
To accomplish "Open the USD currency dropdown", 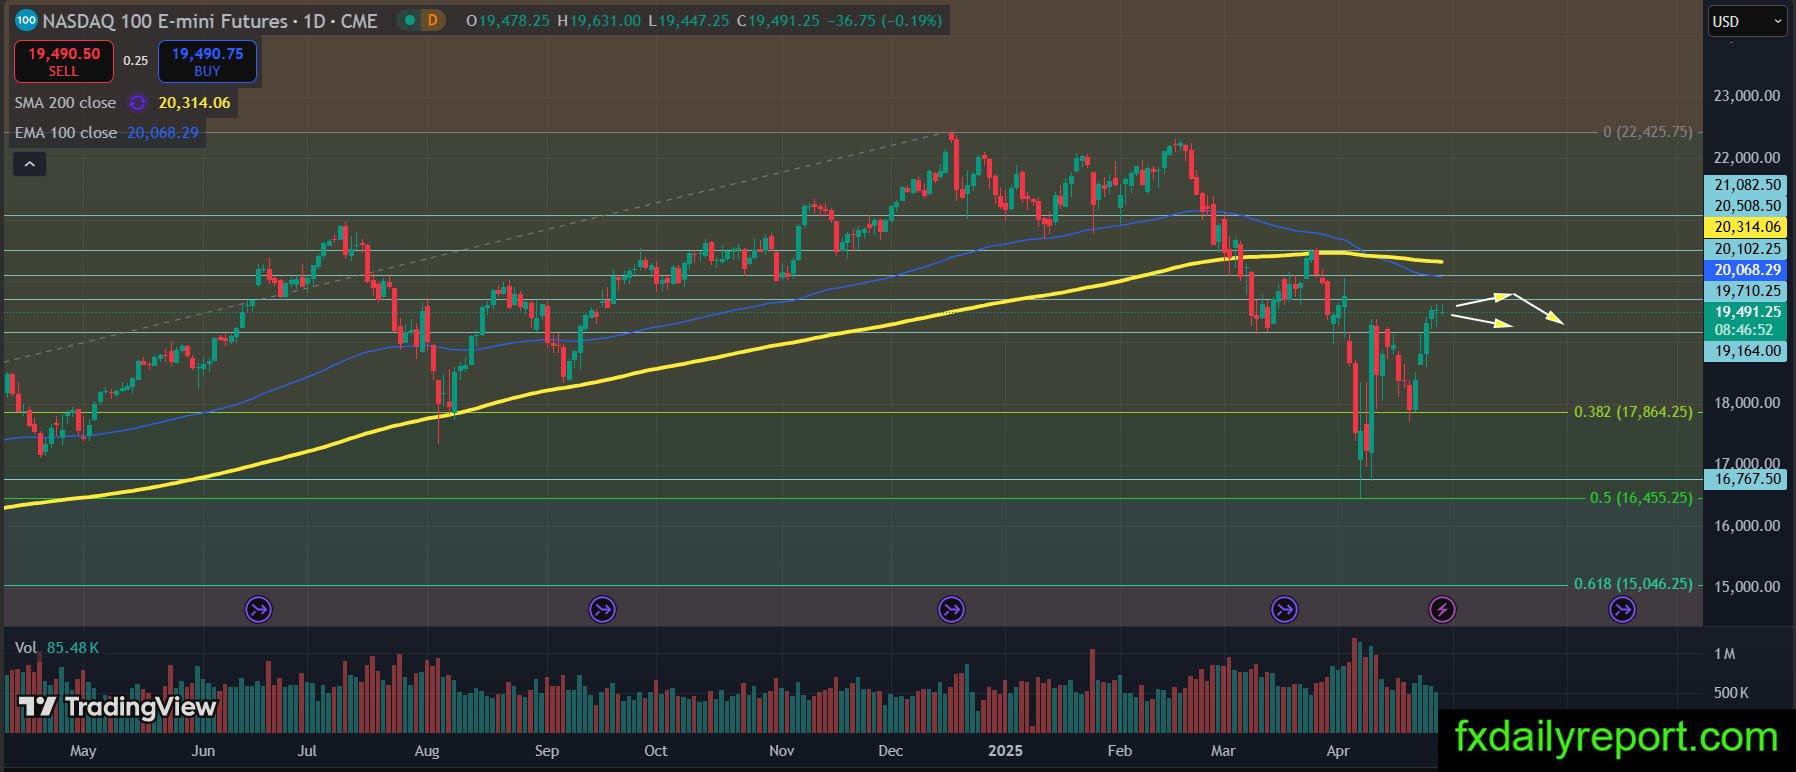I will click(x=1747, y=21).
